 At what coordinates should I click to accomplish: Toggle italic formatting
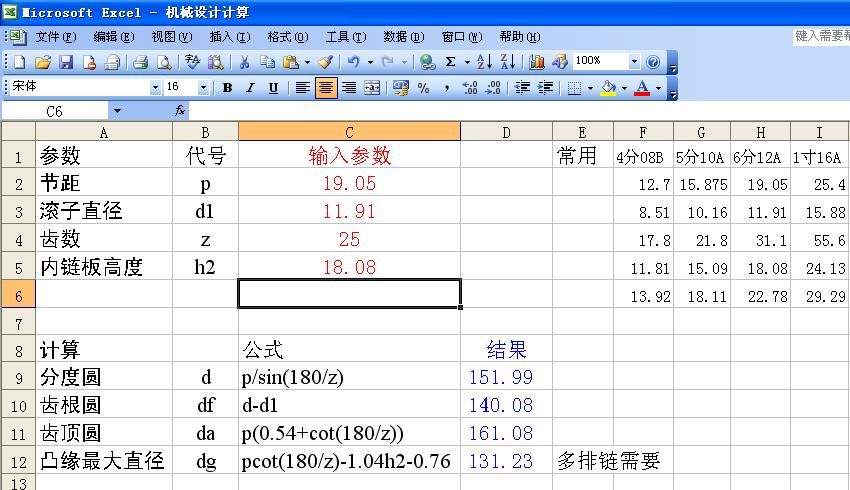pyautogui.click(x=250, y=88)
